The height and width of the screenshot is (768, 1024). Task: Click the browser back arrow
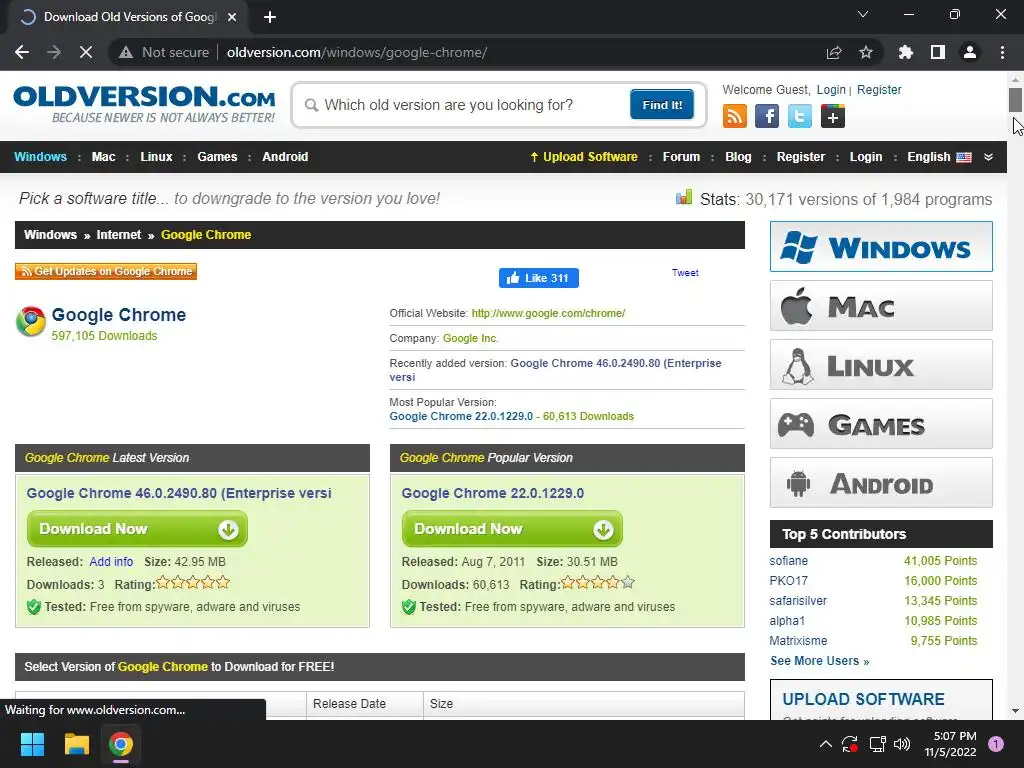[22, 52]
